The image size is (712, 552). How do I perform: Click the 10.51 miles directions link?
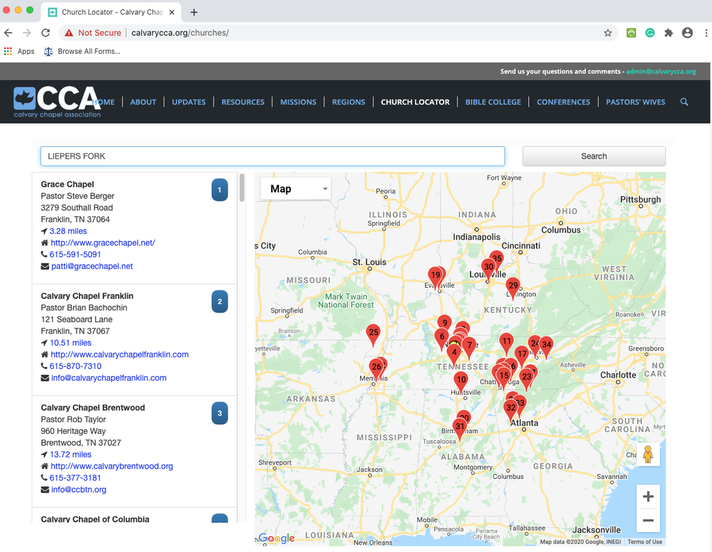point(70,343)
